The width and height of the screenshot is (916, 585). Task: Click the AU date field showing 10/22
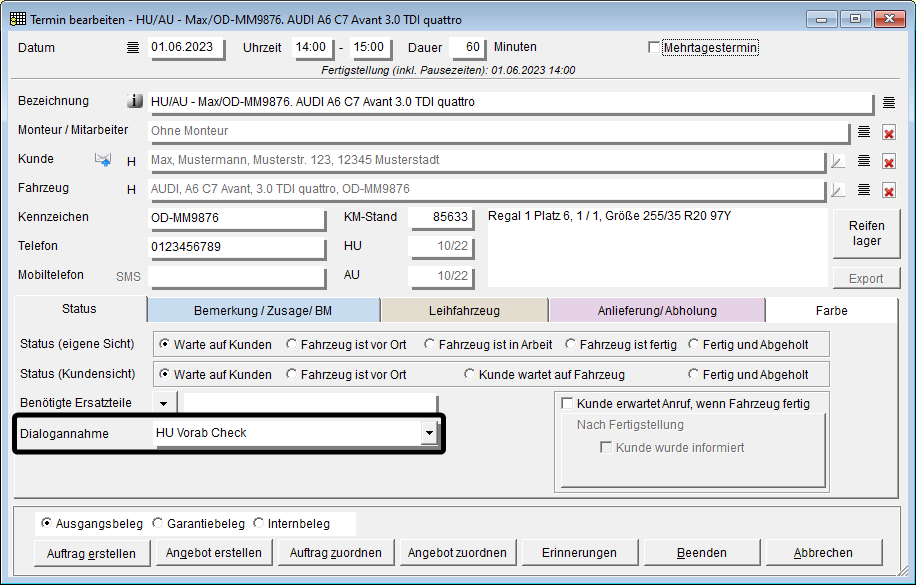click(440, 276)
